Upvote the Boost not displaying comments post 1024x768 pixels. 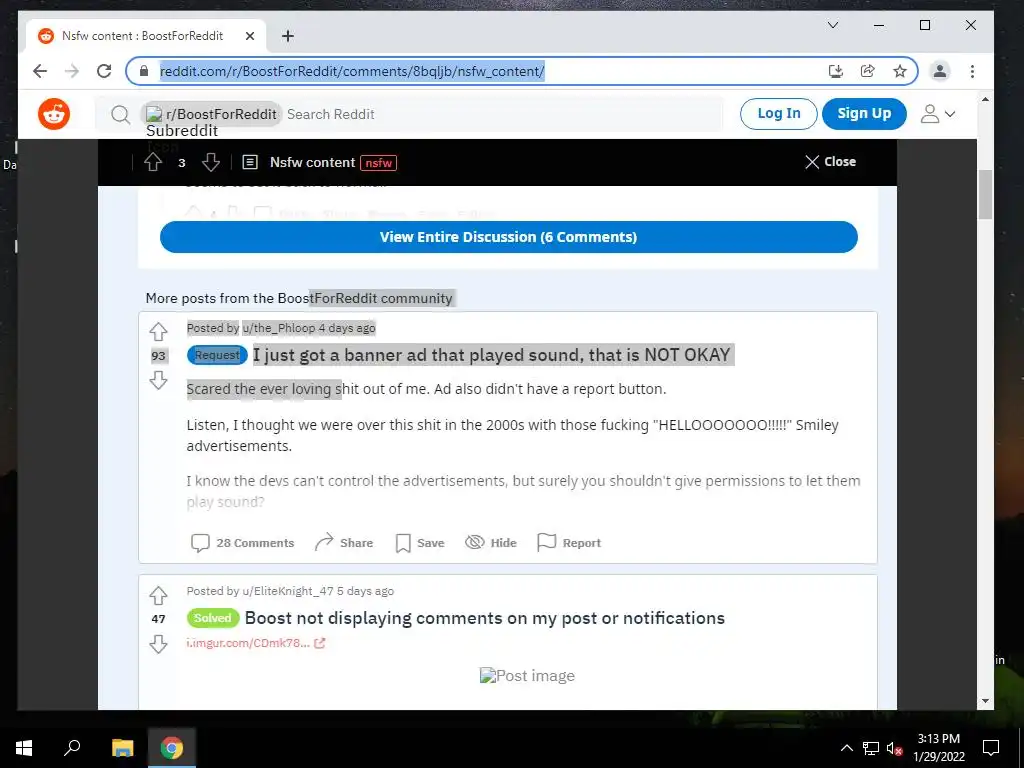[158, 596]
